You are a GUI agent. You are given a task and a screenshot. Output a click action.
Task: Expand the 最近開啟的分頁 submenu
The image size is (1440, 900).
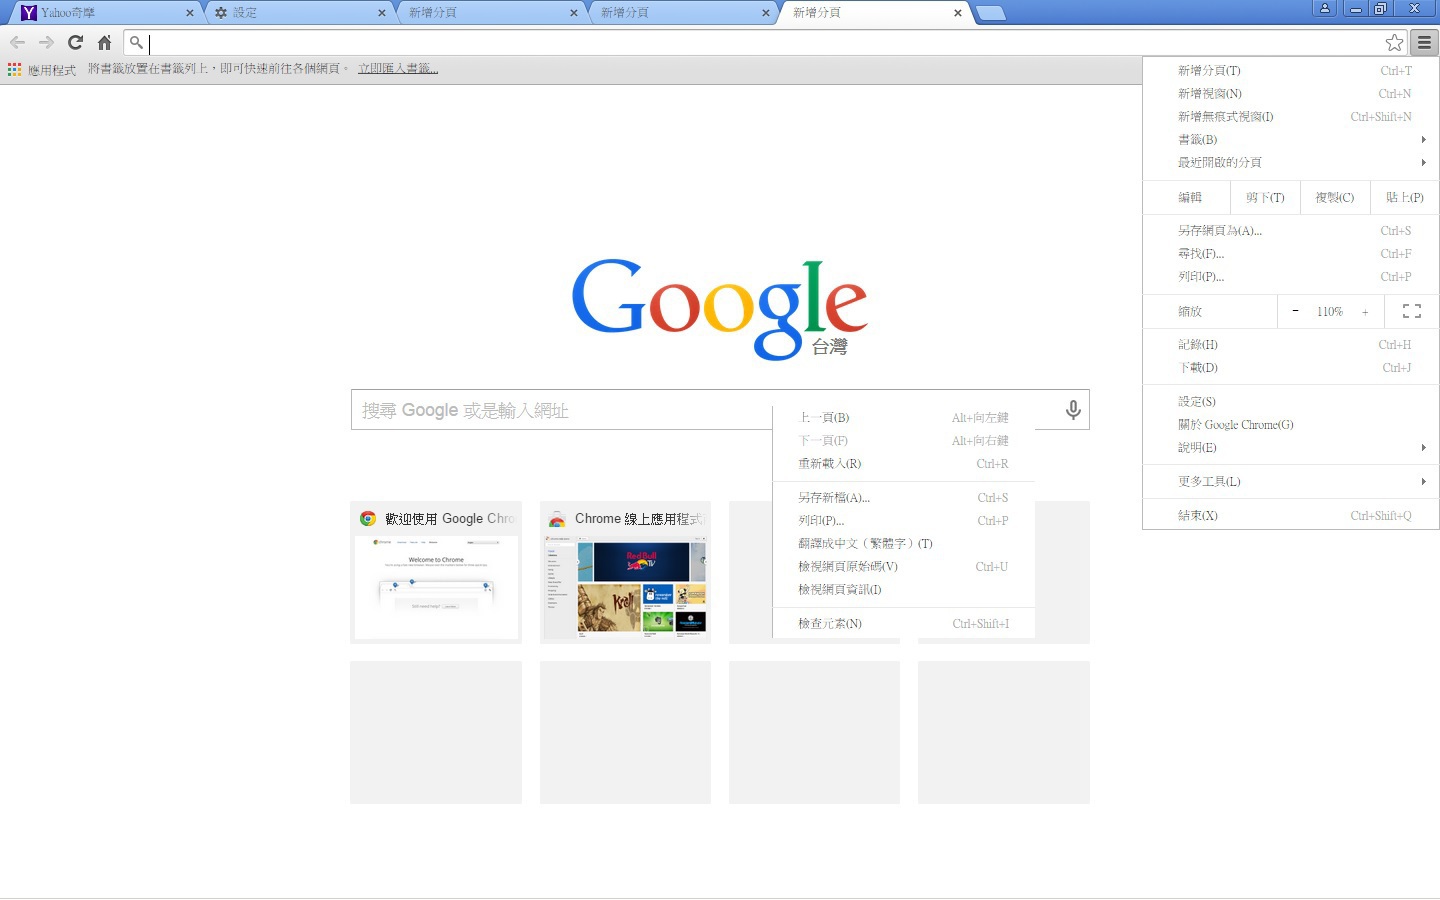pos(1291,162)
